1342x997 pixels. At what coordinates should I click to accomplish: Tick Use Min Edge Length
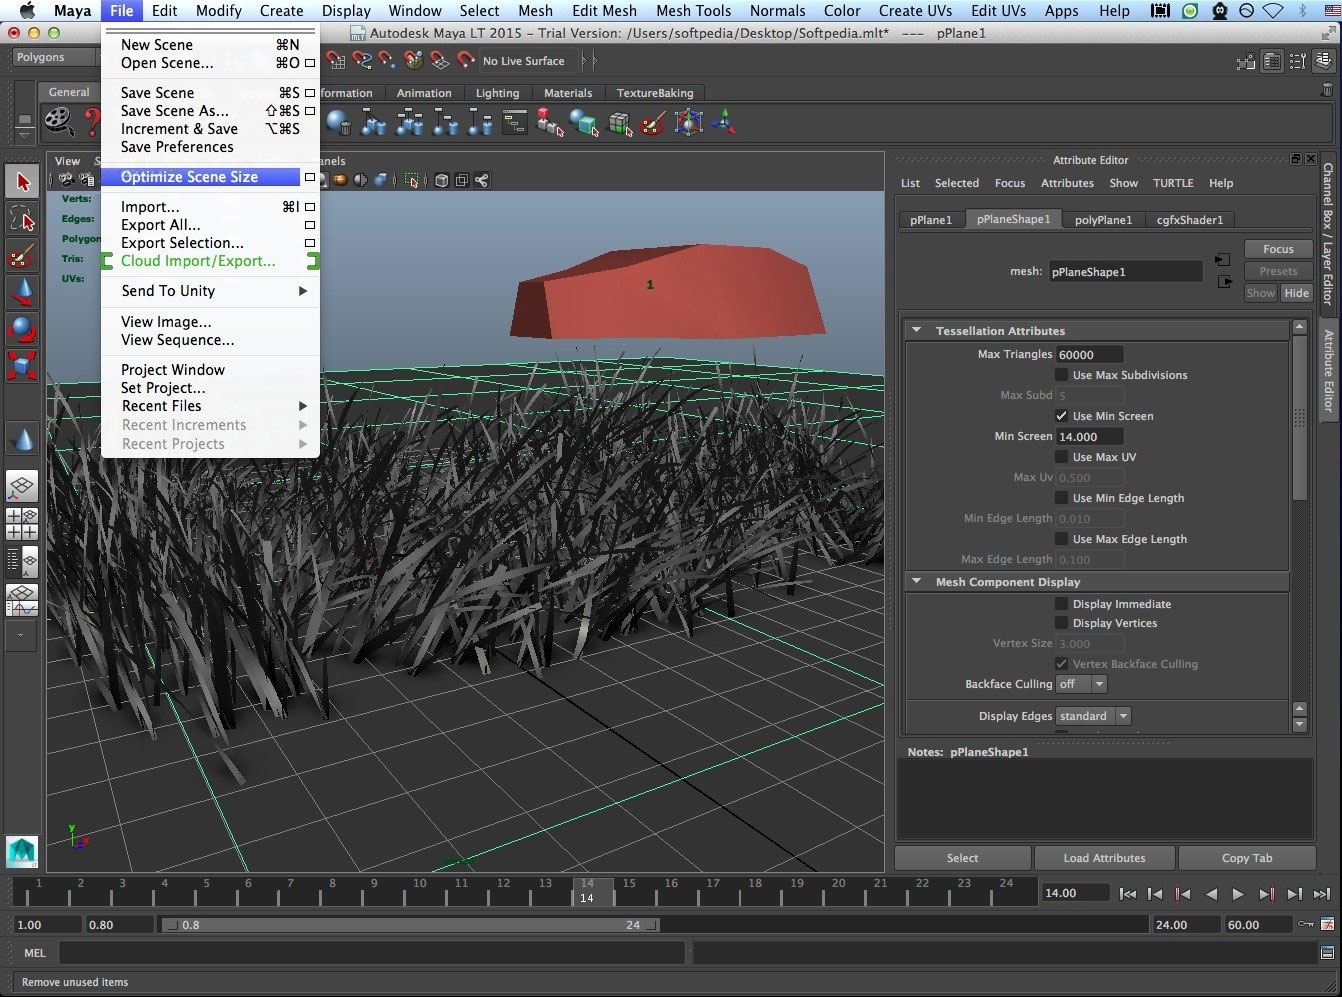pos(1062,498)
